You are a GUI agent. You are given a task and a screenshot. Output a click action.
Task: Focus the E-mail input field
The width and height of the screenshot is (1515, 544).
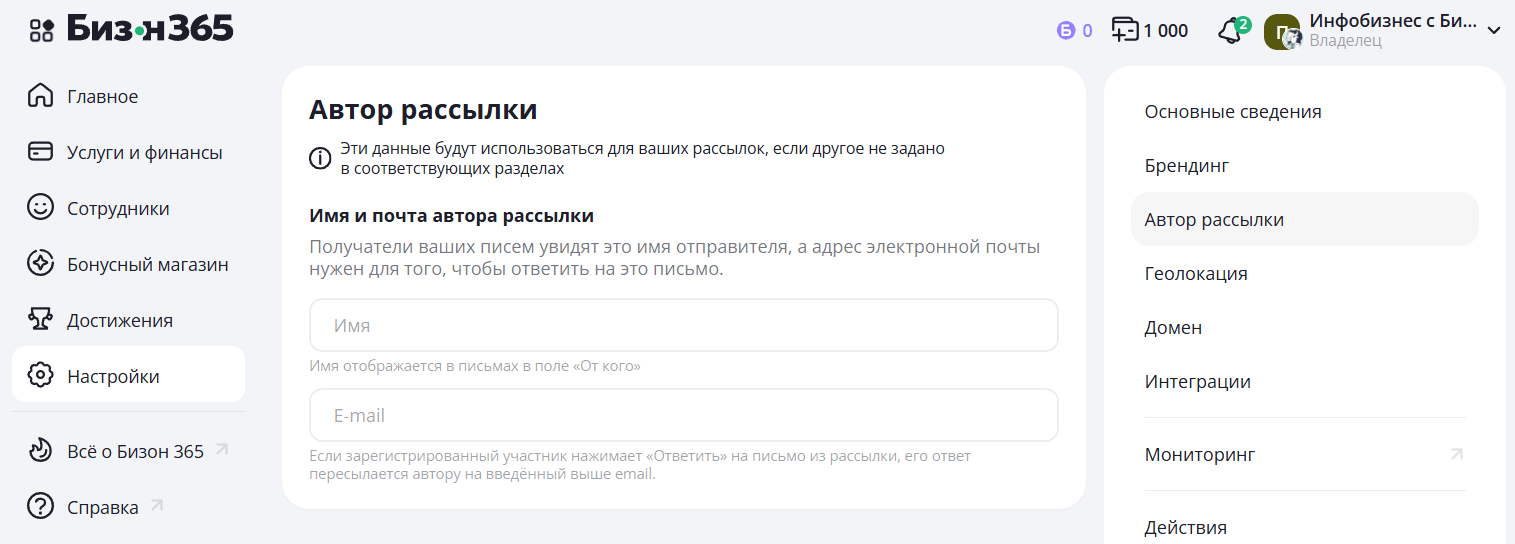tap(683, 415)
